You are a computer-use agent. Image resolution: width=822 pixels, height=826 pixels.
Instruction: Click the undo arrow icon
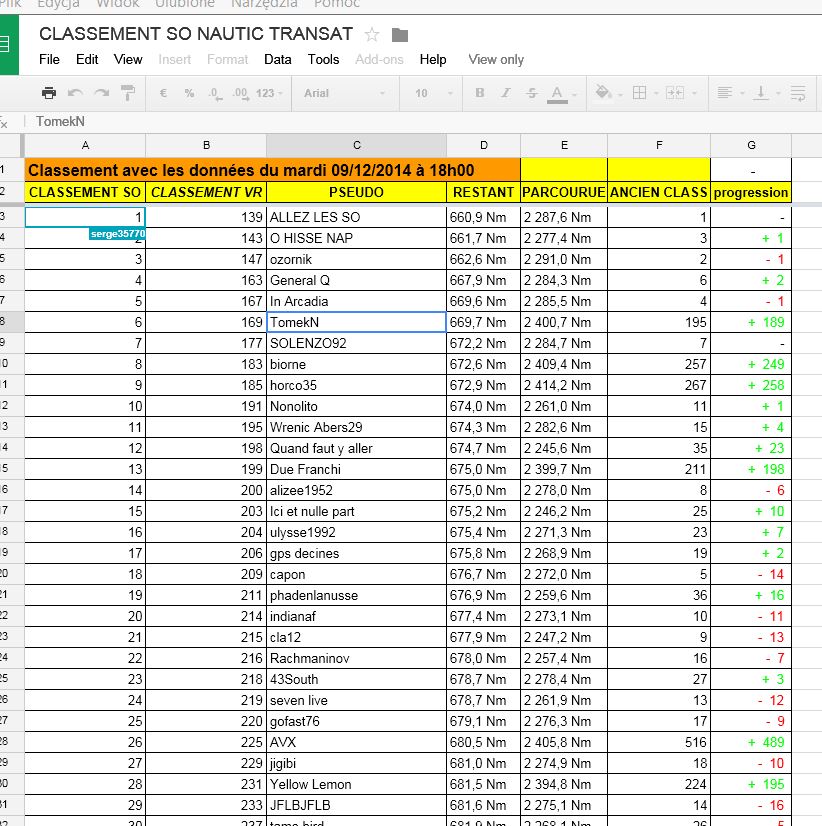[75, 93]
